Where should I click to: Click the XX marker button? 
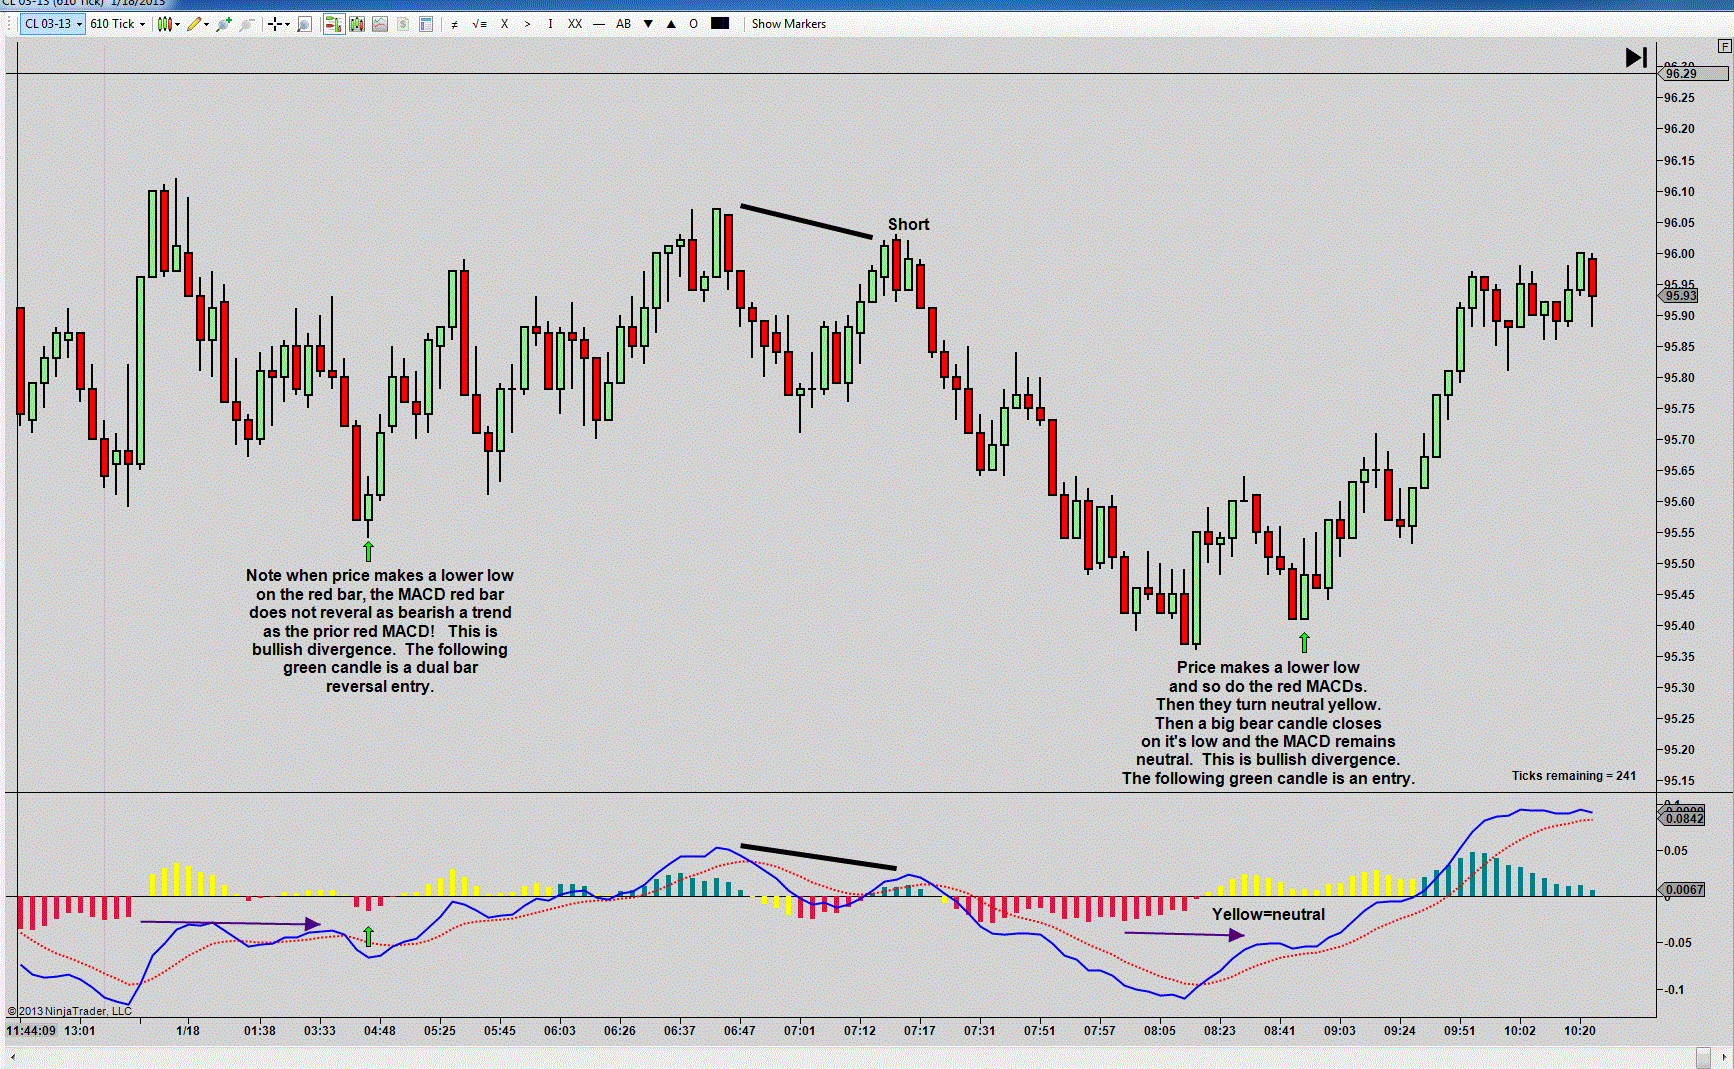(x=575, y=24)
